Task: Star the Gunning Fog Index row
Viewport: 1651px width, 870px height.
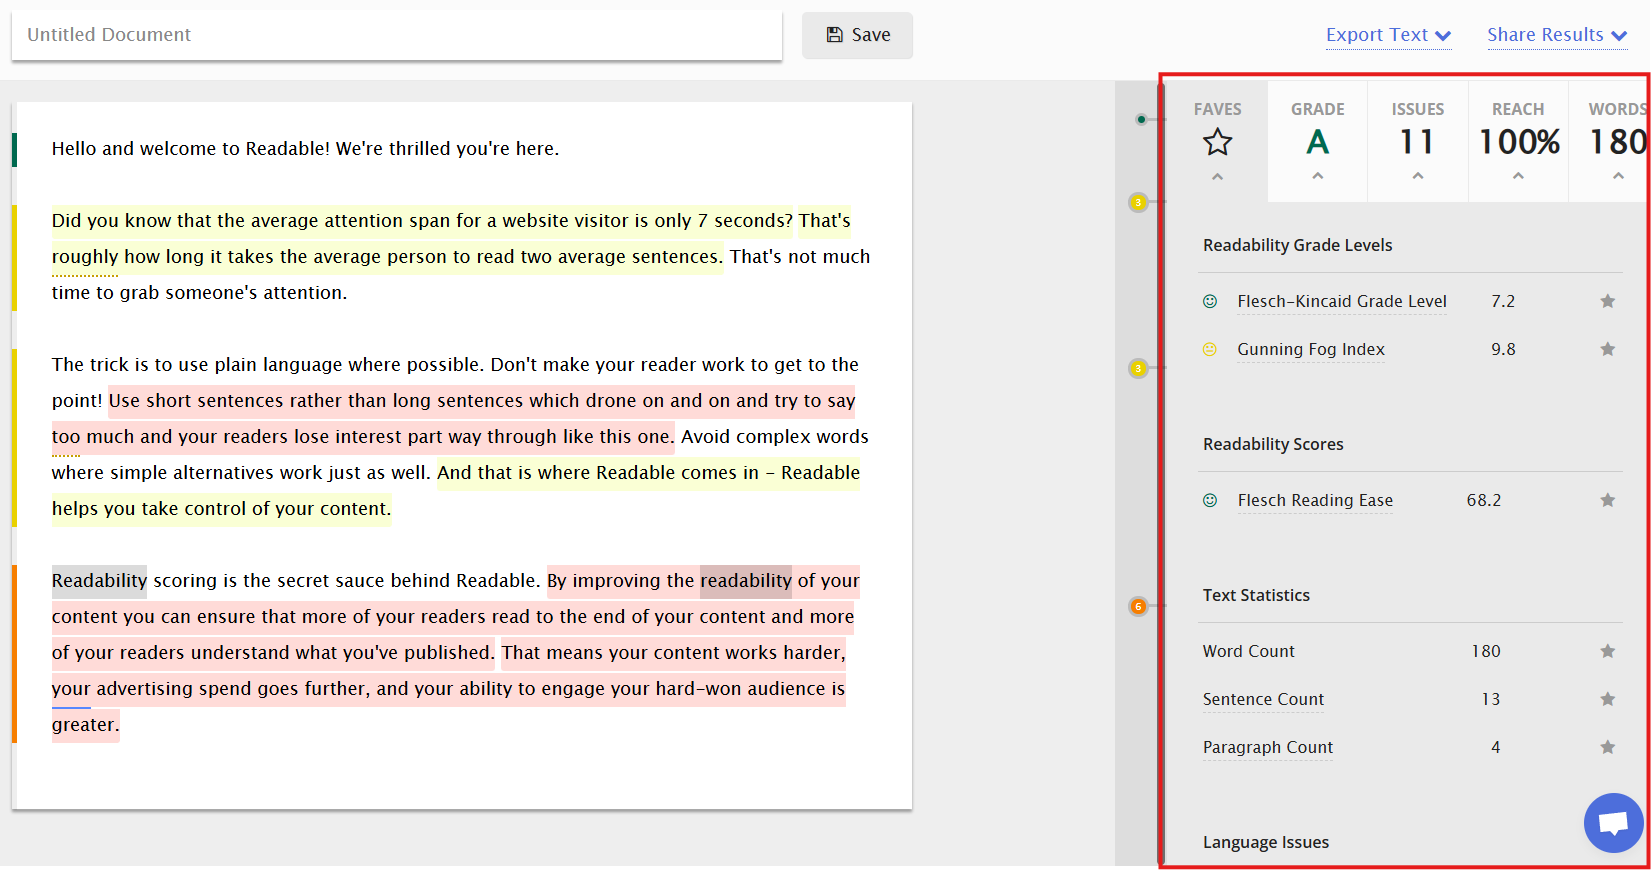Action: point(1607,349)
